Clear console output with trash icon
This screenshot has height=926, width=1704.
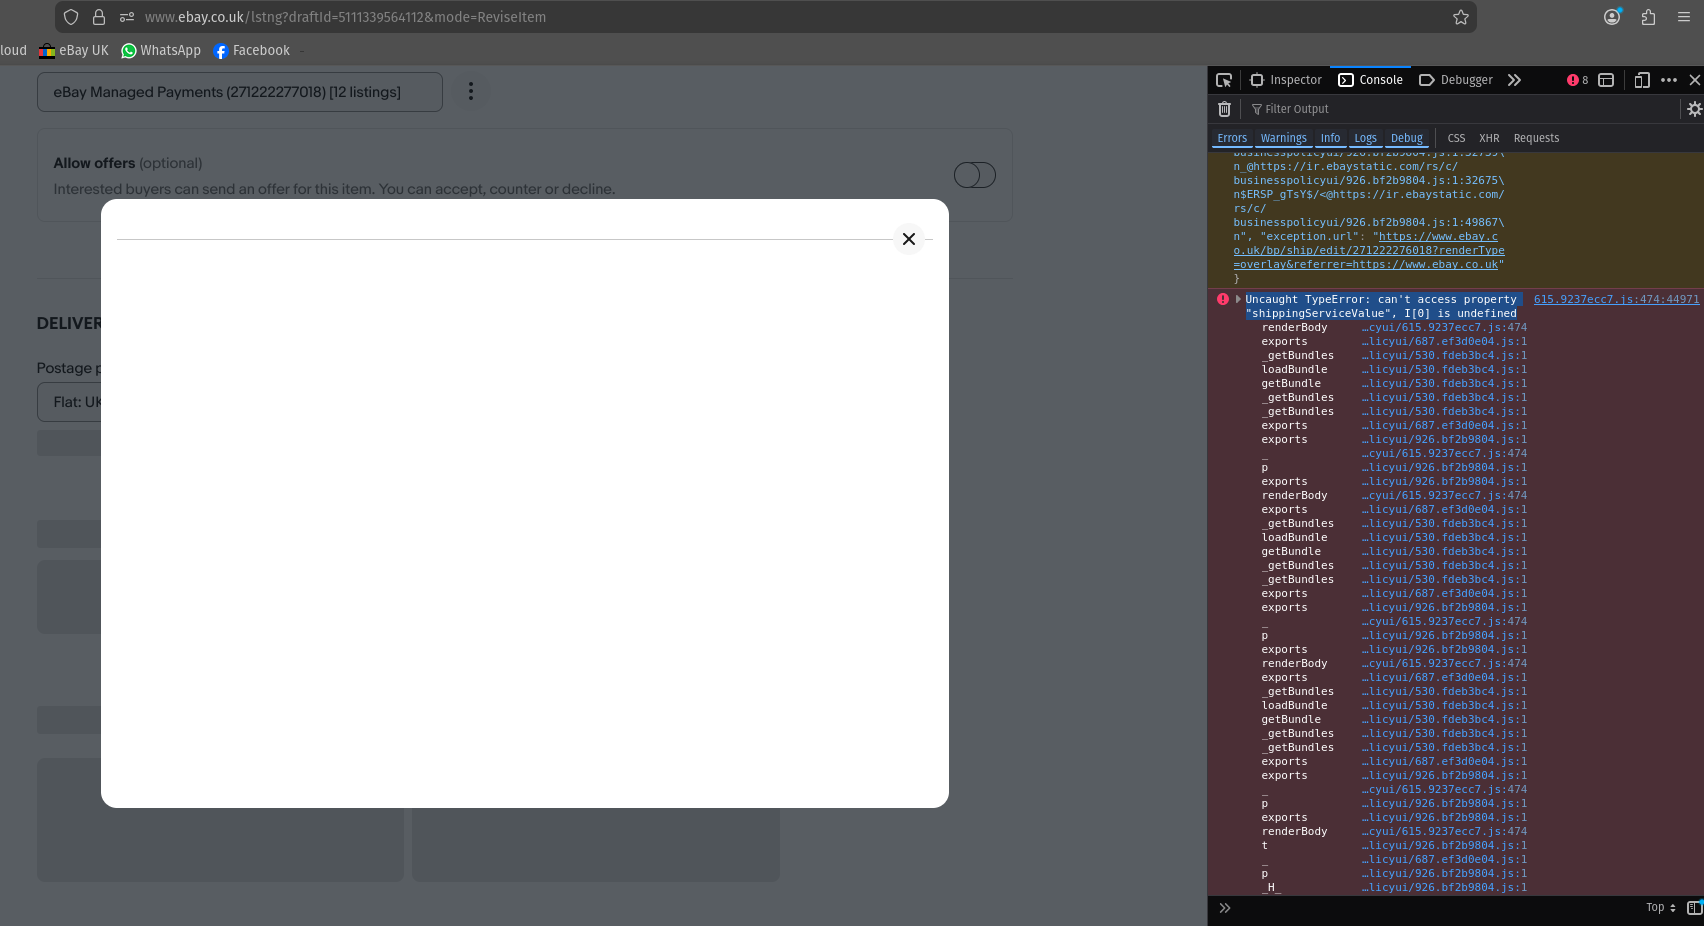click(1224, 109)
